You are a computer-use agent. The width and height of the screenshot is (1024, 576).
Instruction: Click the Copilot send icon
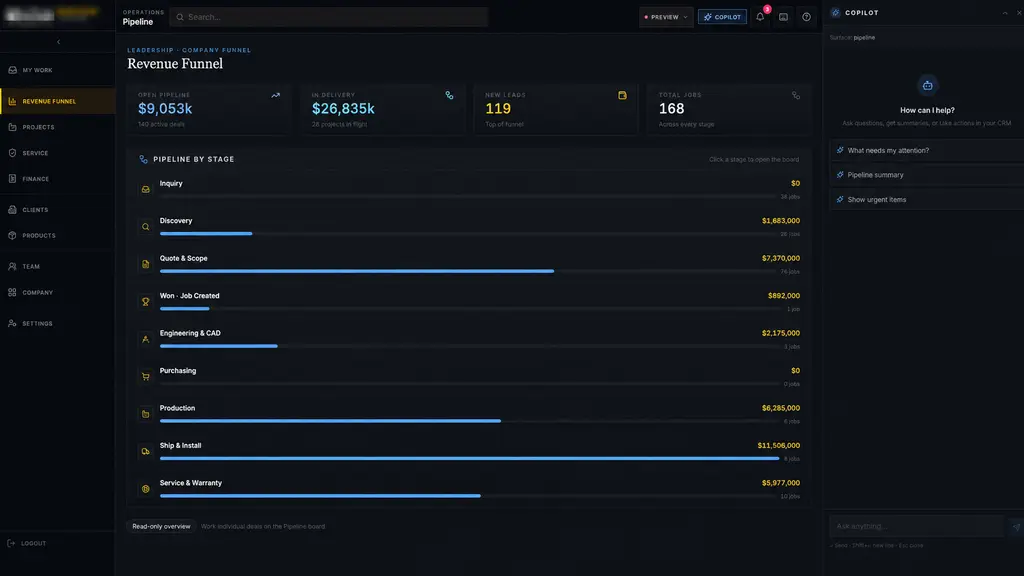(1016, 526)
